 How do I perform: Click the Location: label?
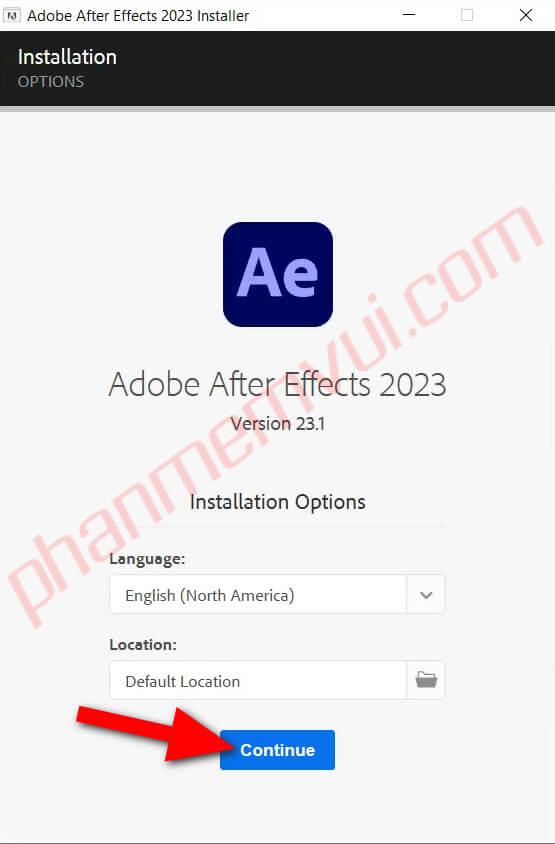143,644
